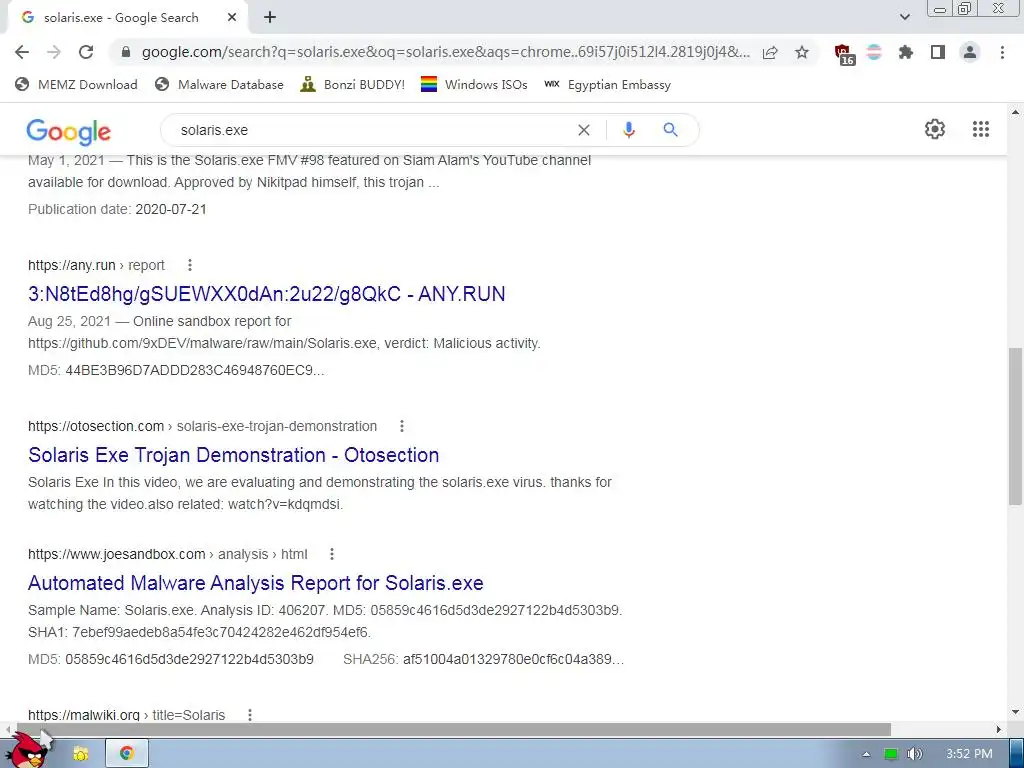Viewport: 1024px width, 768px height.
Task: Show hidden tray icons arrow
Action: coord(867,754)
